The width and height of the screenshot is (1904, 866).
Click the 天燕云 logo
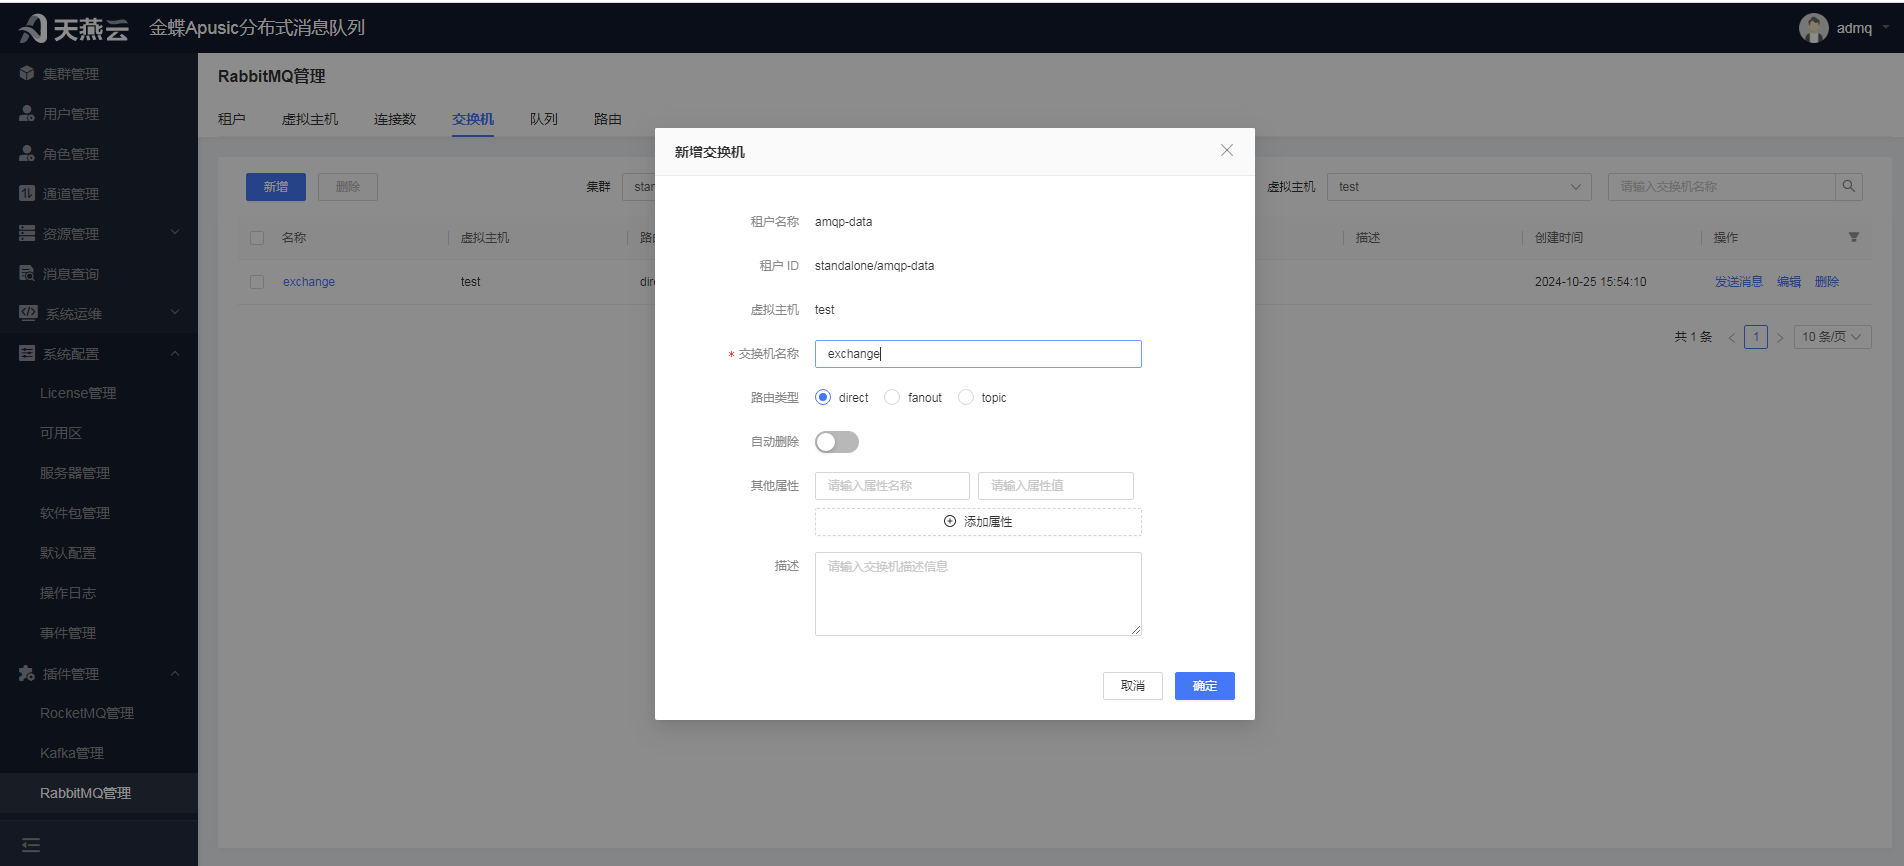(x=74, y=28)
